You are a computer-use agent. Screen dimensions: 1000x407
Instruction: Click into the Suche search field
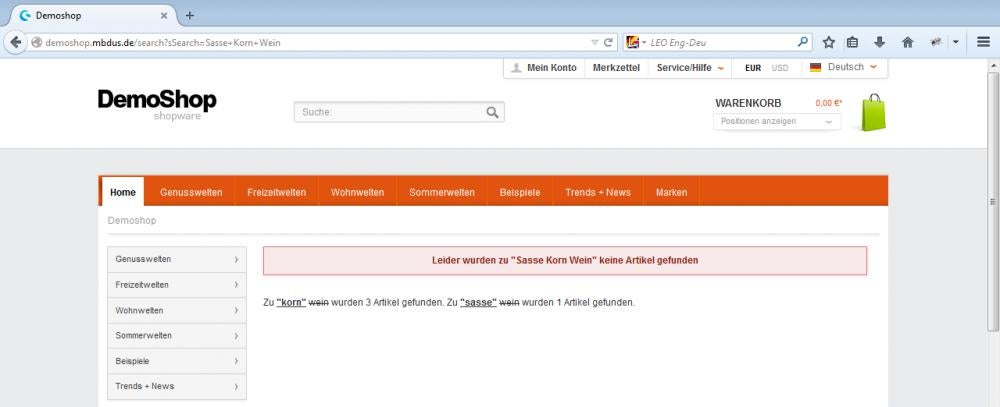pyautogui.click(x=390, y=112)
